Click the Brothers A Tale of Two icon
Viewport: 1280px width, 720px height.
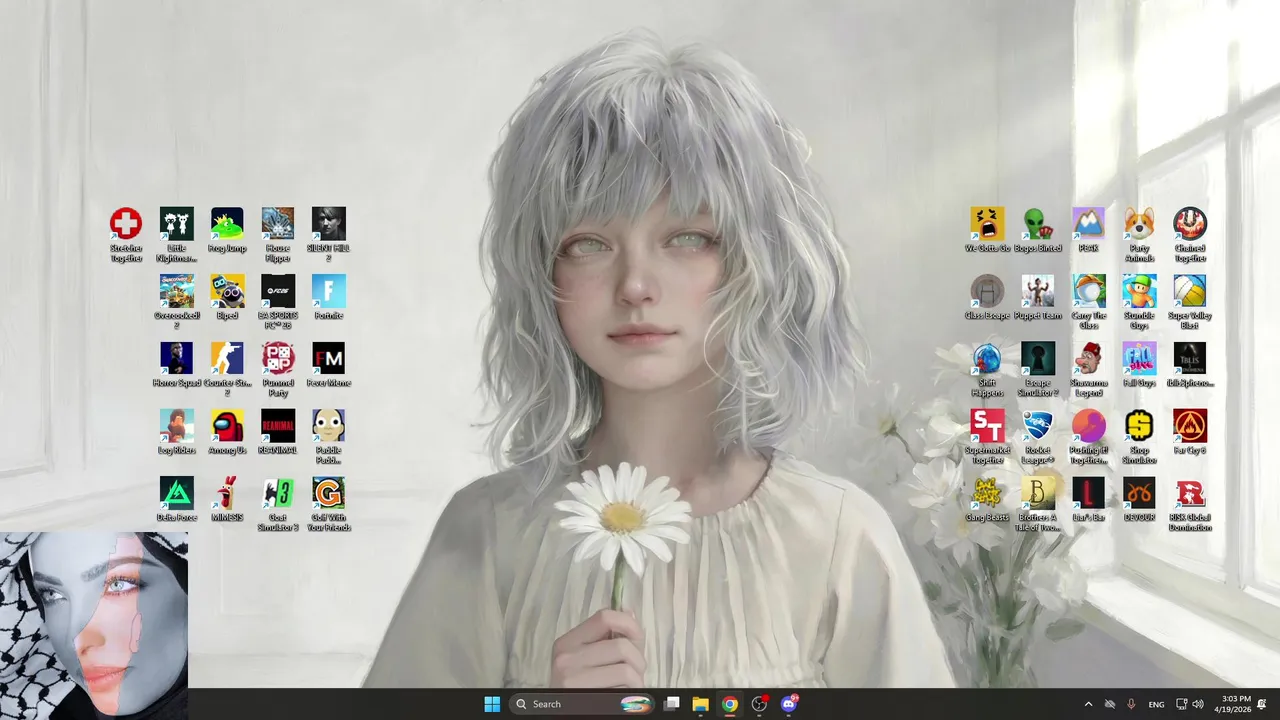click(1038, 493)
